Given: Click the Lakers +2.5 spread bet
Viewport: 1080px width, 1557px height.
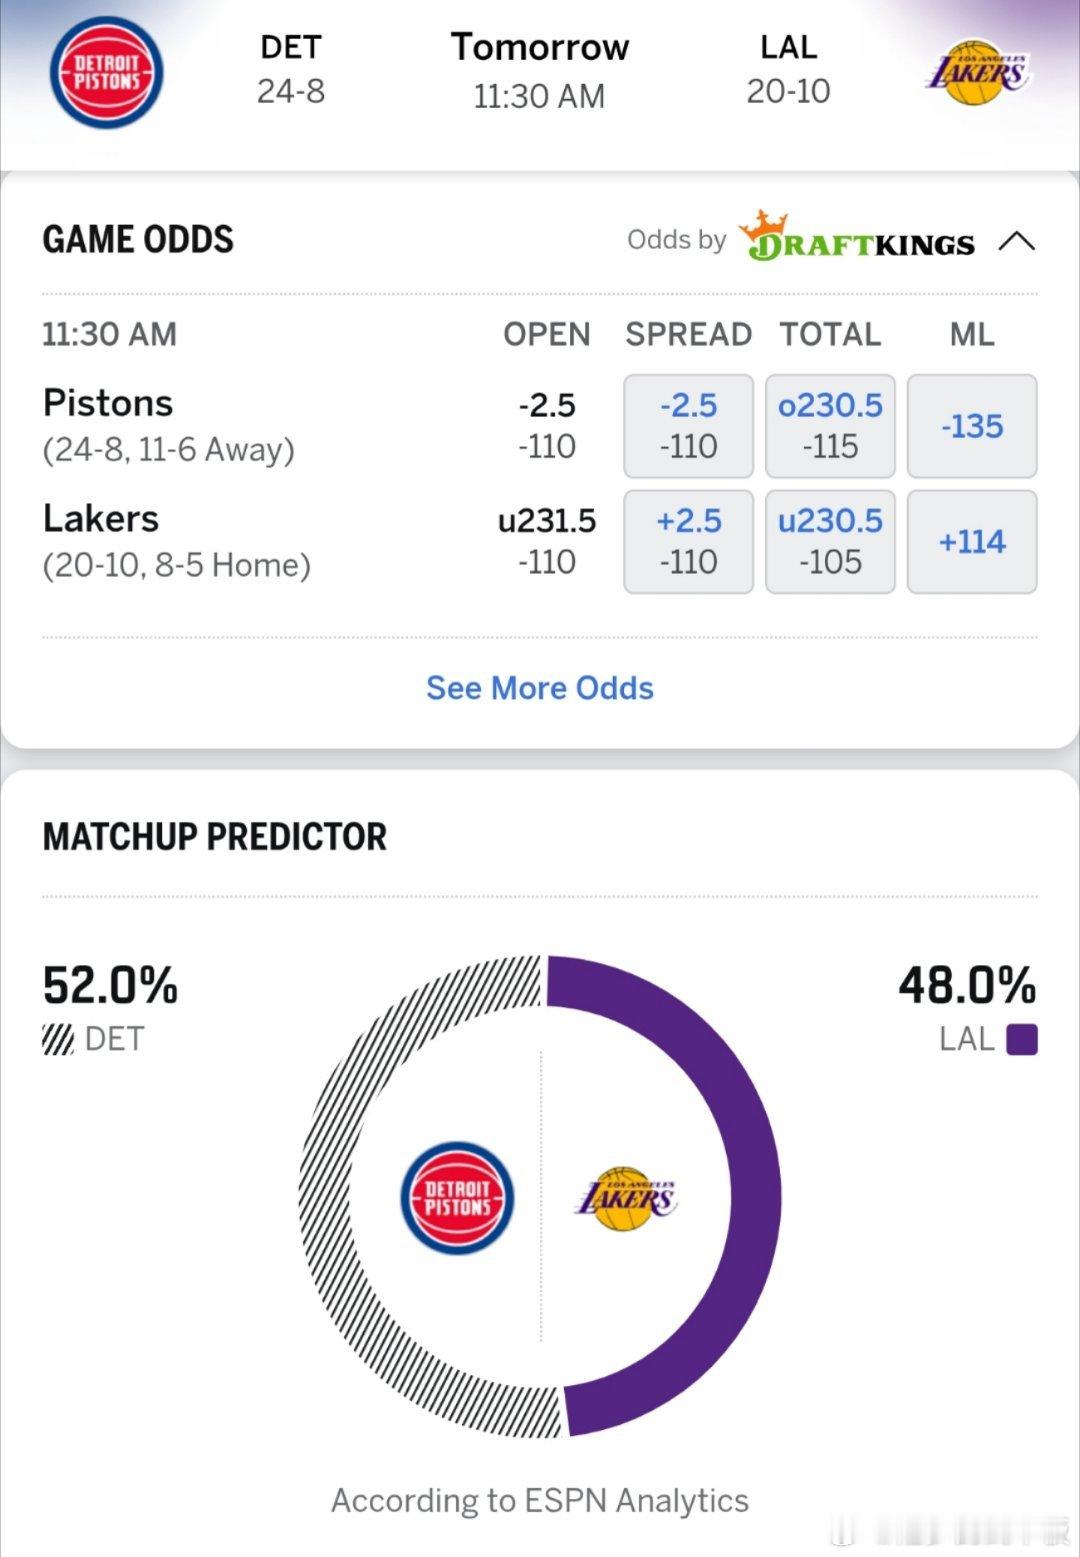Looking at the screenshot, I should (x=688, y=541).
